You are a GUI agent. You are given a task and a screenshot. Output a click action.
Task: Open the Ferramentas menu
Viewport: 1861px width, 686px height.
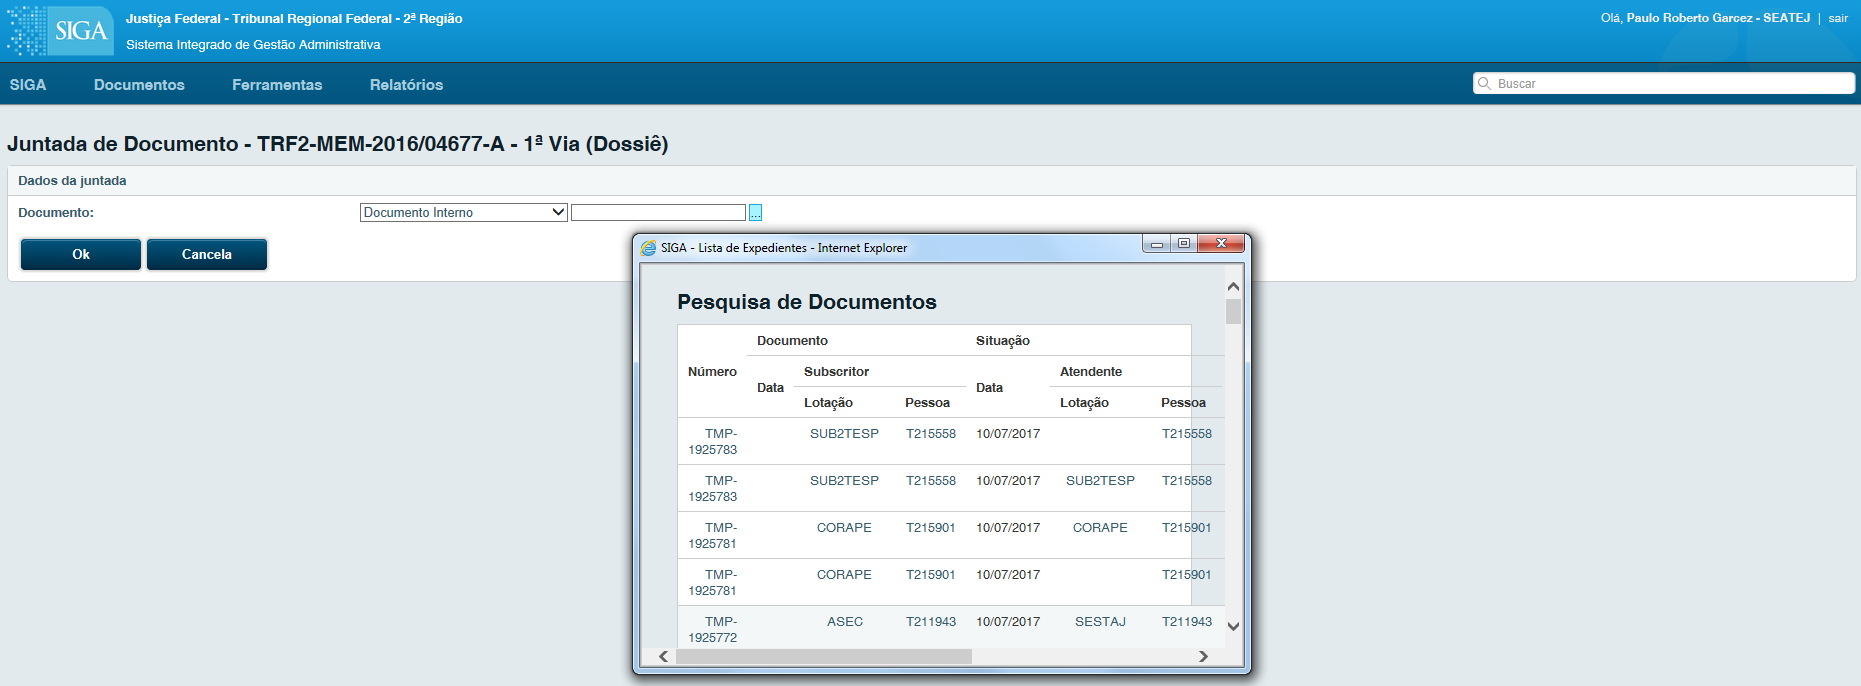(277, 85)
